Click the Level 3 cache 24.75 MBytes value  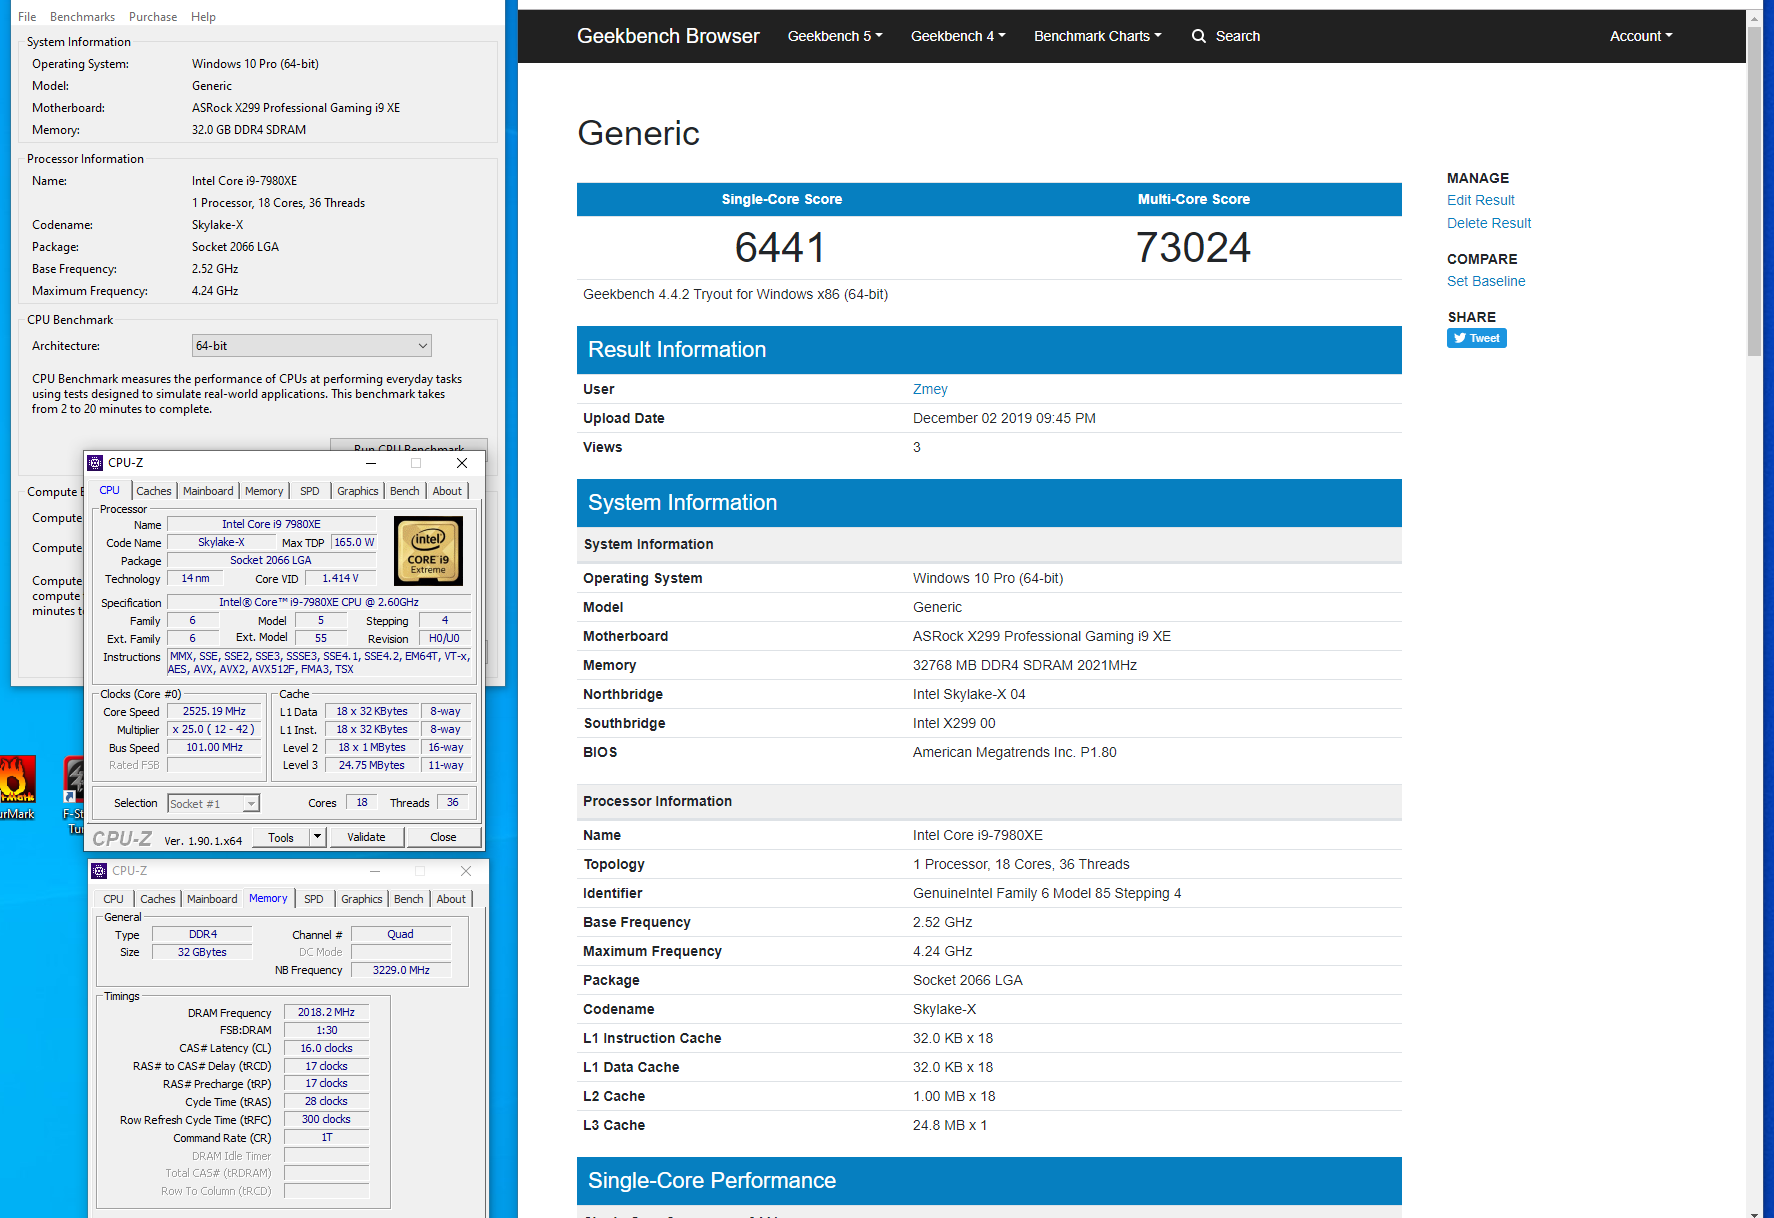(372, 765)
